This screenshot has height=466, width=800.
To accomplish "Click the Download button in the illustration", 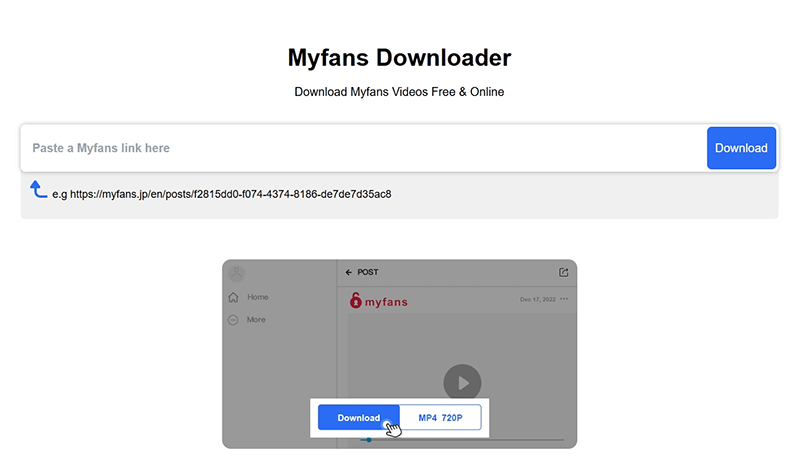I will pos(359,418).
